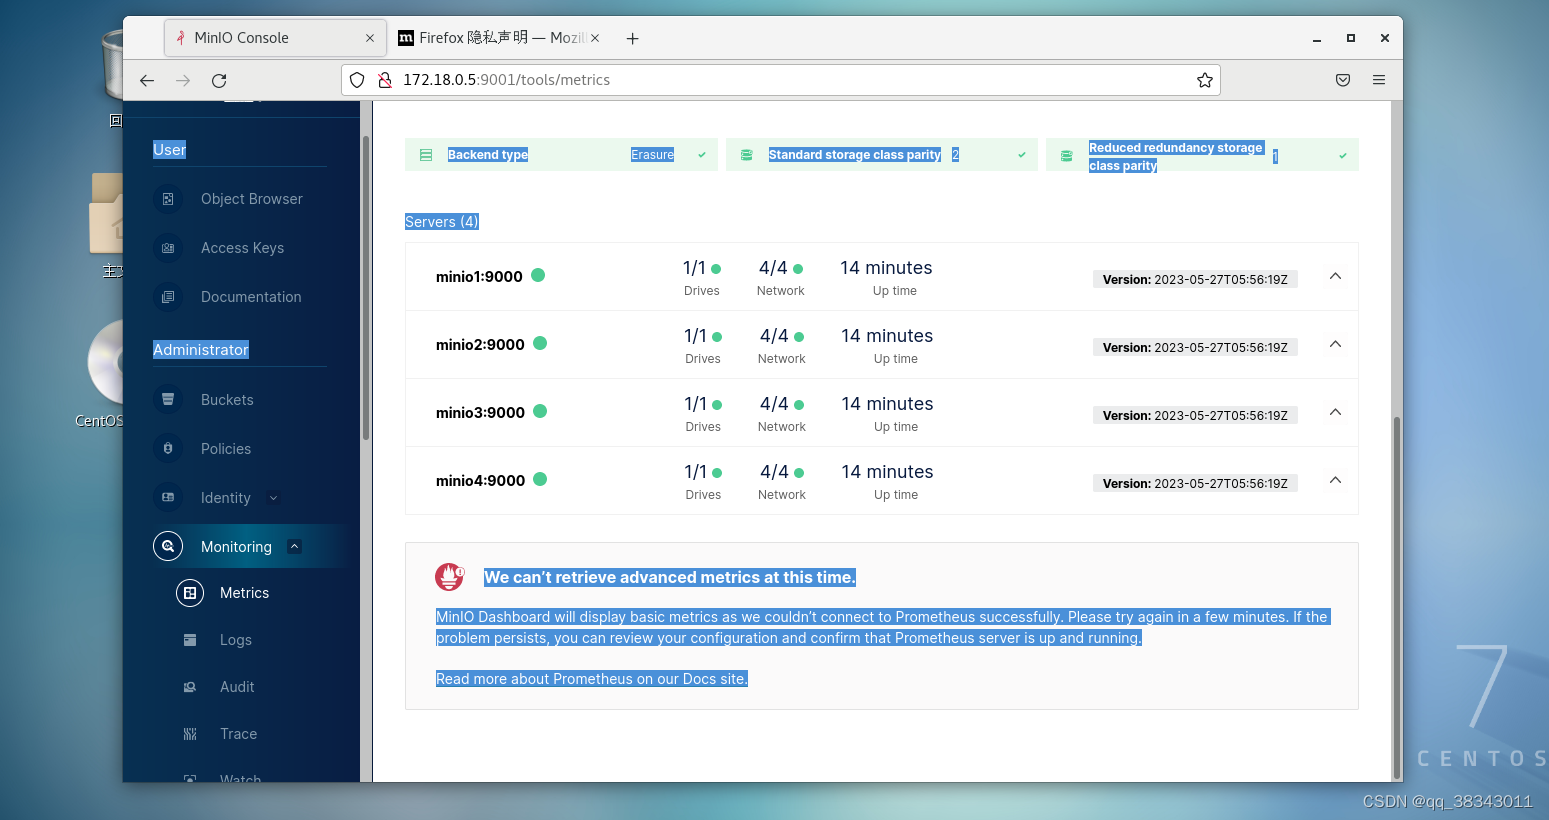
Task: Click minio1:9000 server name
Action: click(x=479, y=277)
